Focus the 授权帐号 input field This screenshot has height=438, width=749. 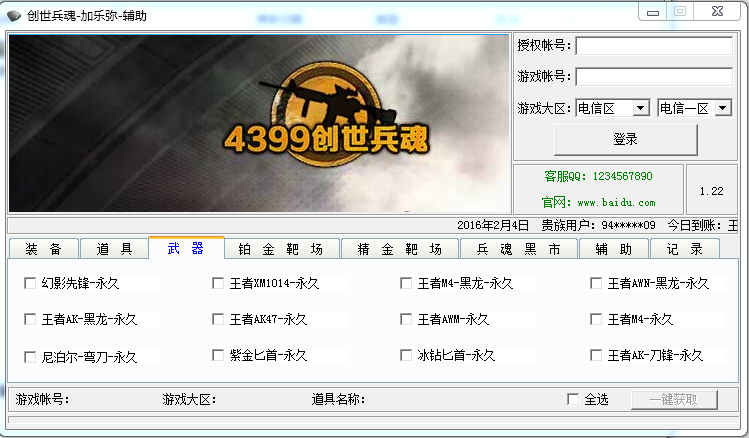[654, 46]
